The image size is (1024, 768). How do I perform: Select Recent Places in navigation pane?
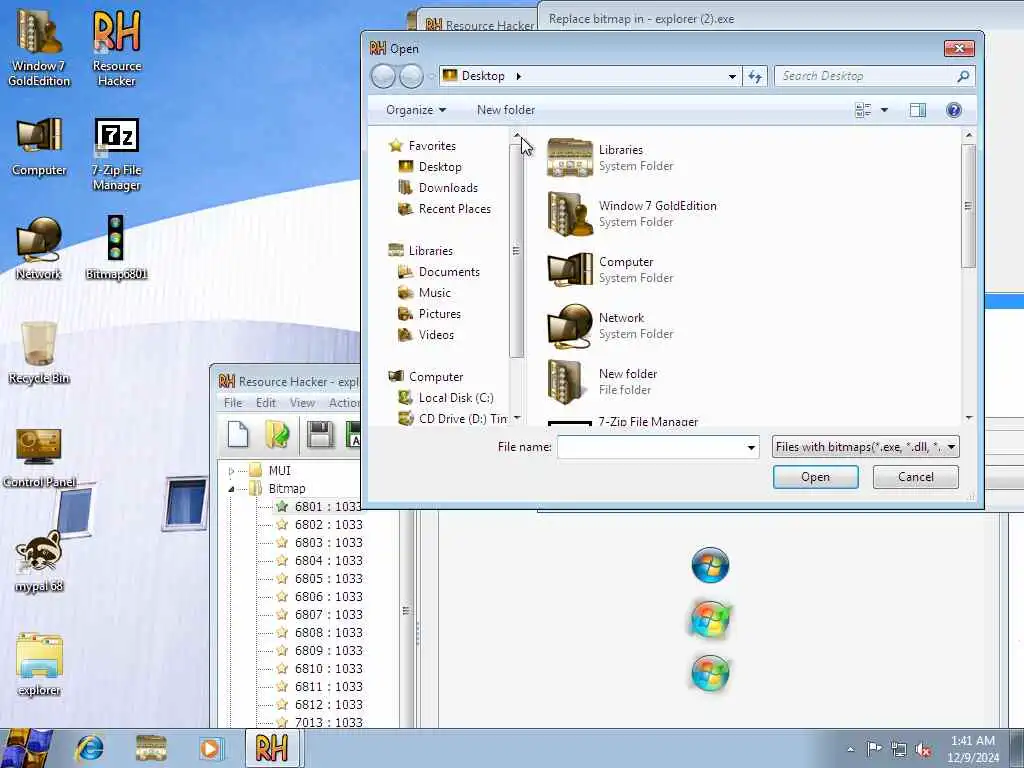[455, 209]
